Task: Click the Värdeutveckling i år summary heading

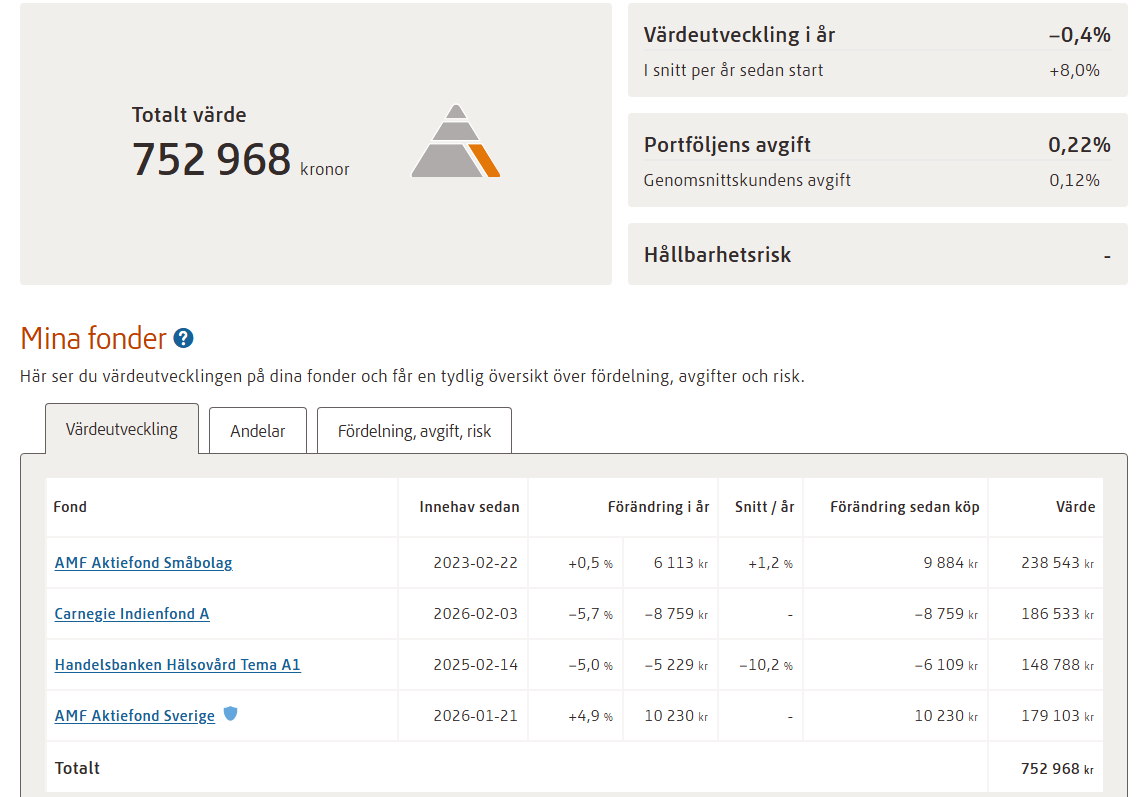Action: tap(739, 35)
